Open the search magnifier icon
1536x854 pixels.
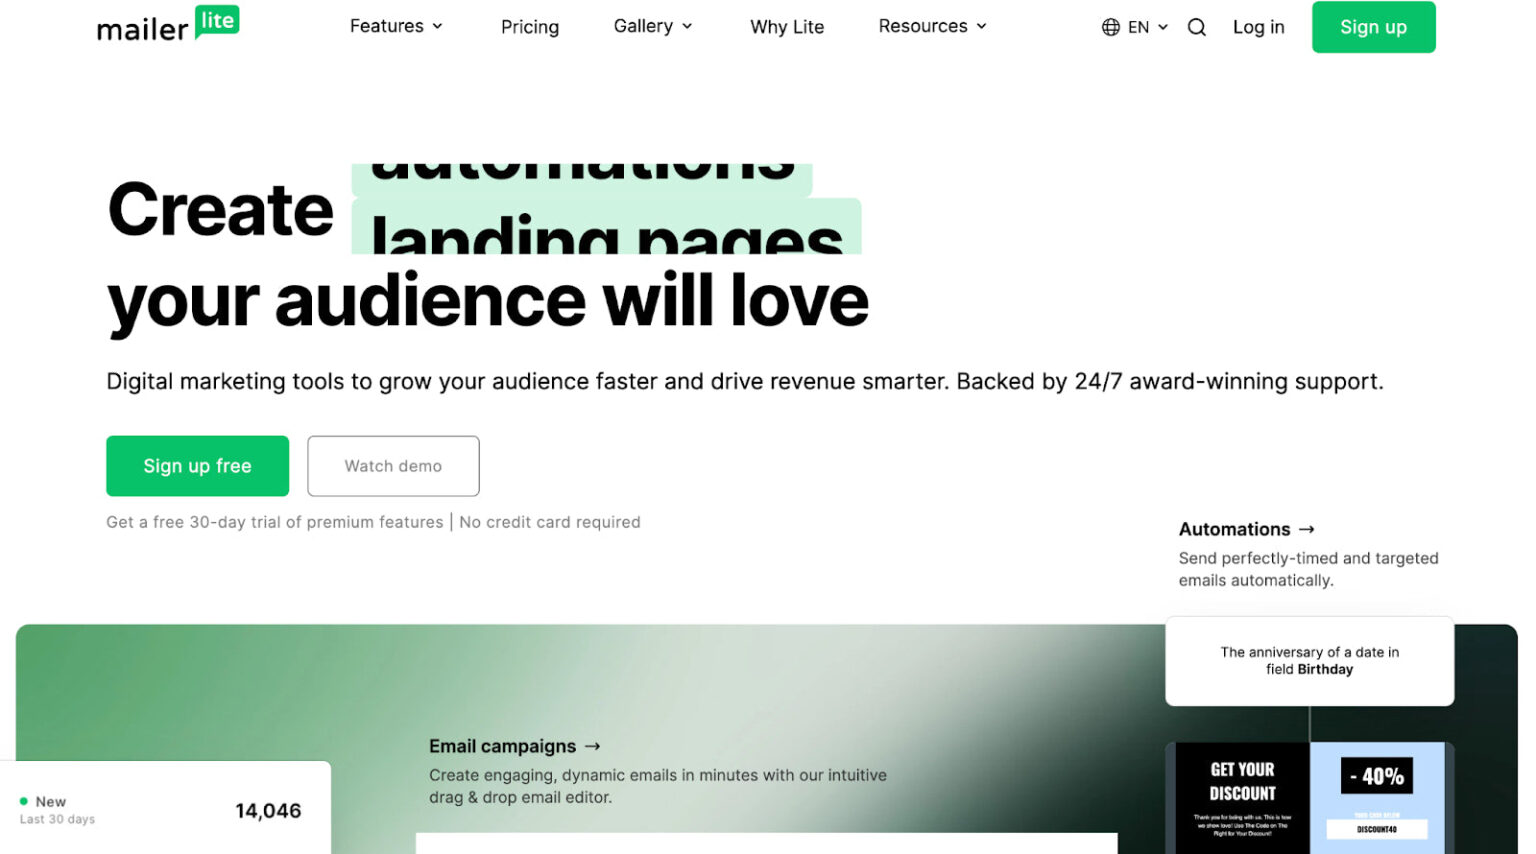(1196, 27)
